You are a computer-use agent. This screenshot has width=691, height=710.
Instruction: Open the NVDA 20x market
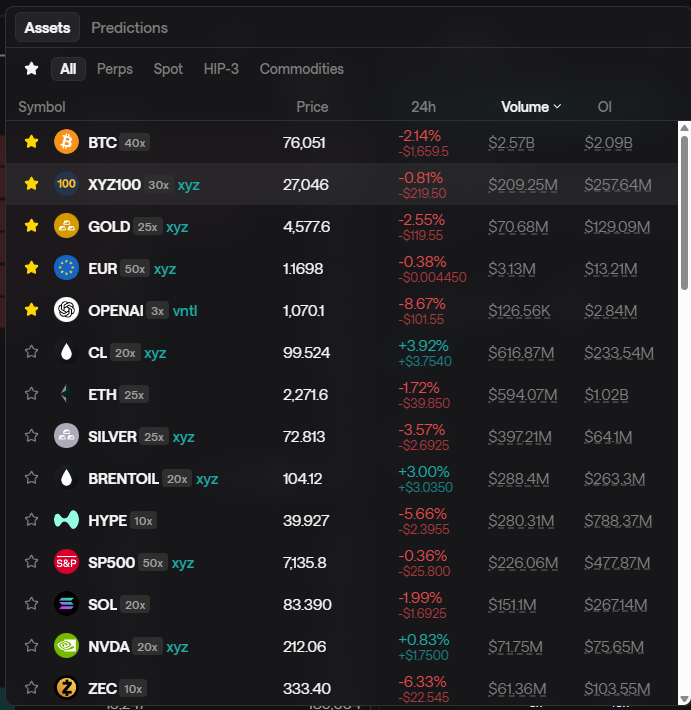[x=342, y=646]
